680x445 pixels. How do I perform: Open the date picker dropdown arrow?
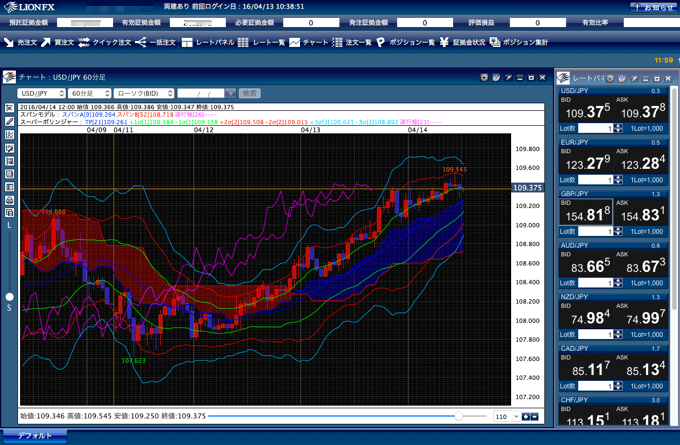click(231, 93)
